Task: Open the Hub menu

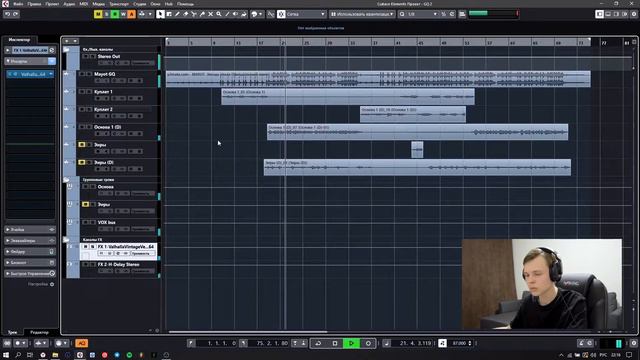Action: tap(169, 4)
